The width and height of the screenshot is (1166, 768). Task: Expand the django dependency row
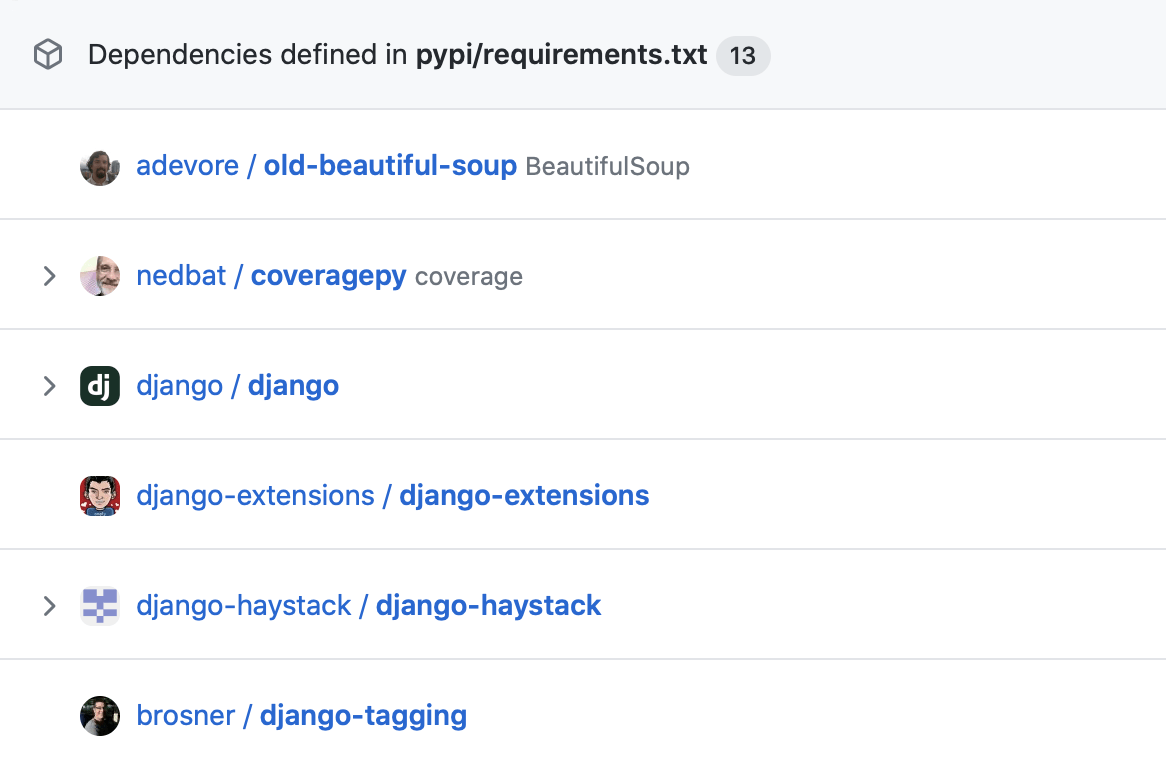[x=49, y=386]
